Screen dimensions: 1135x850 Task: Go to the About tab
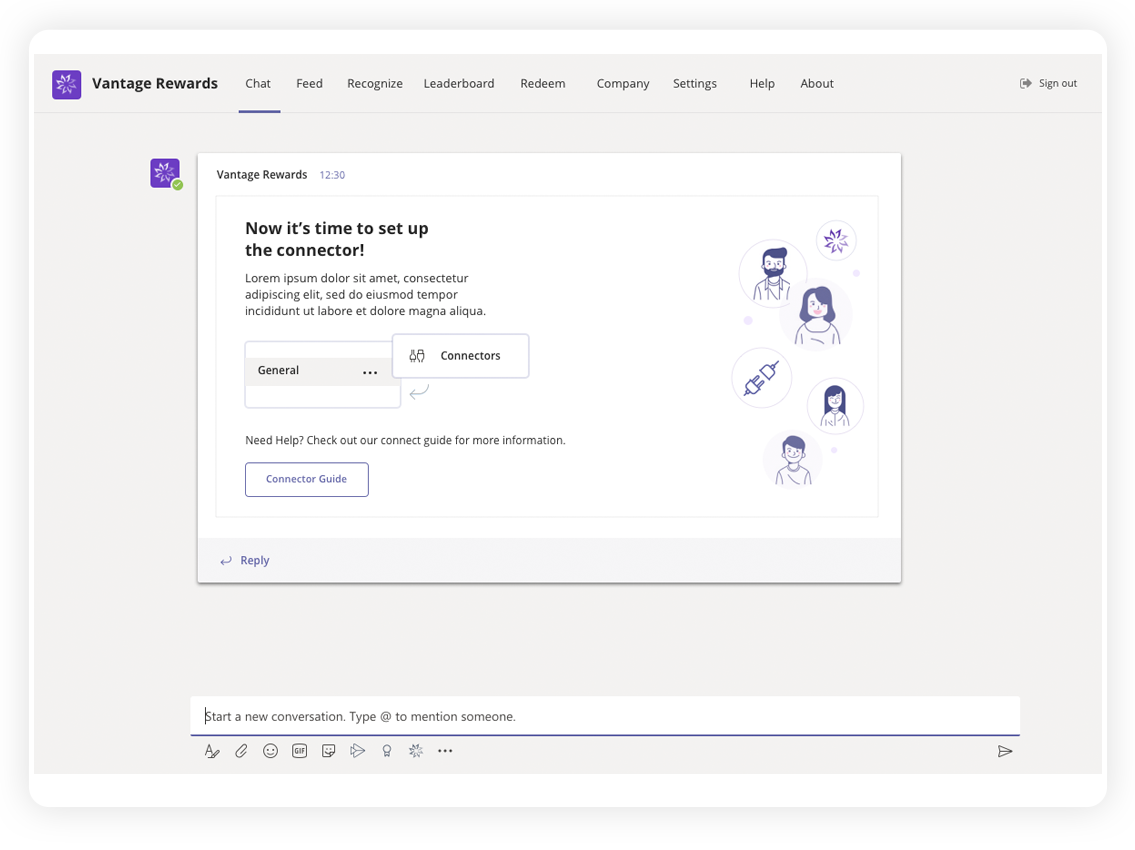click(x=817, y=84)
